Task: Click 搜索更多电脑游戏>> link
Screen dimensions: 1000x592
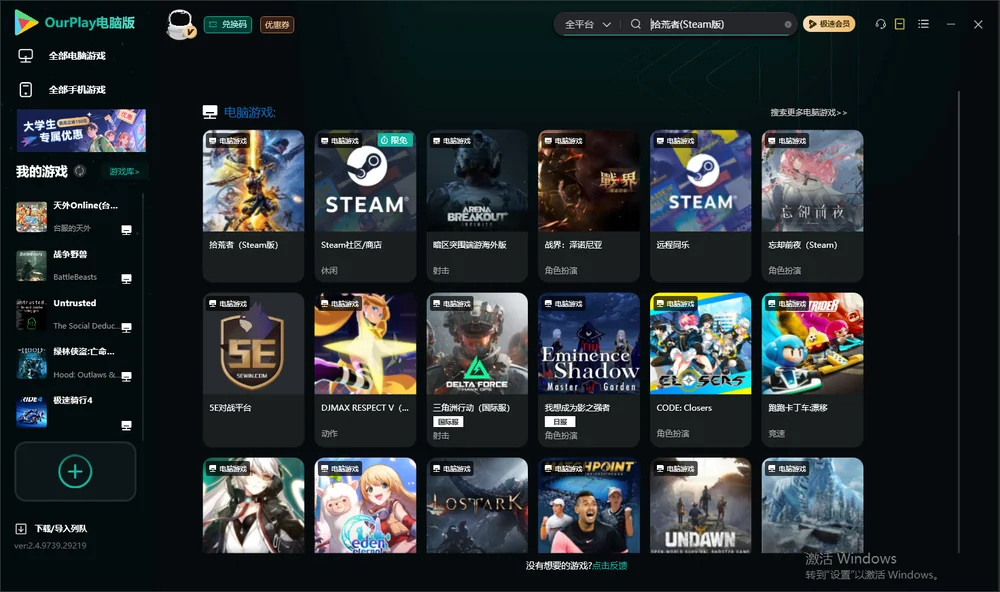Action: point(809,113)
